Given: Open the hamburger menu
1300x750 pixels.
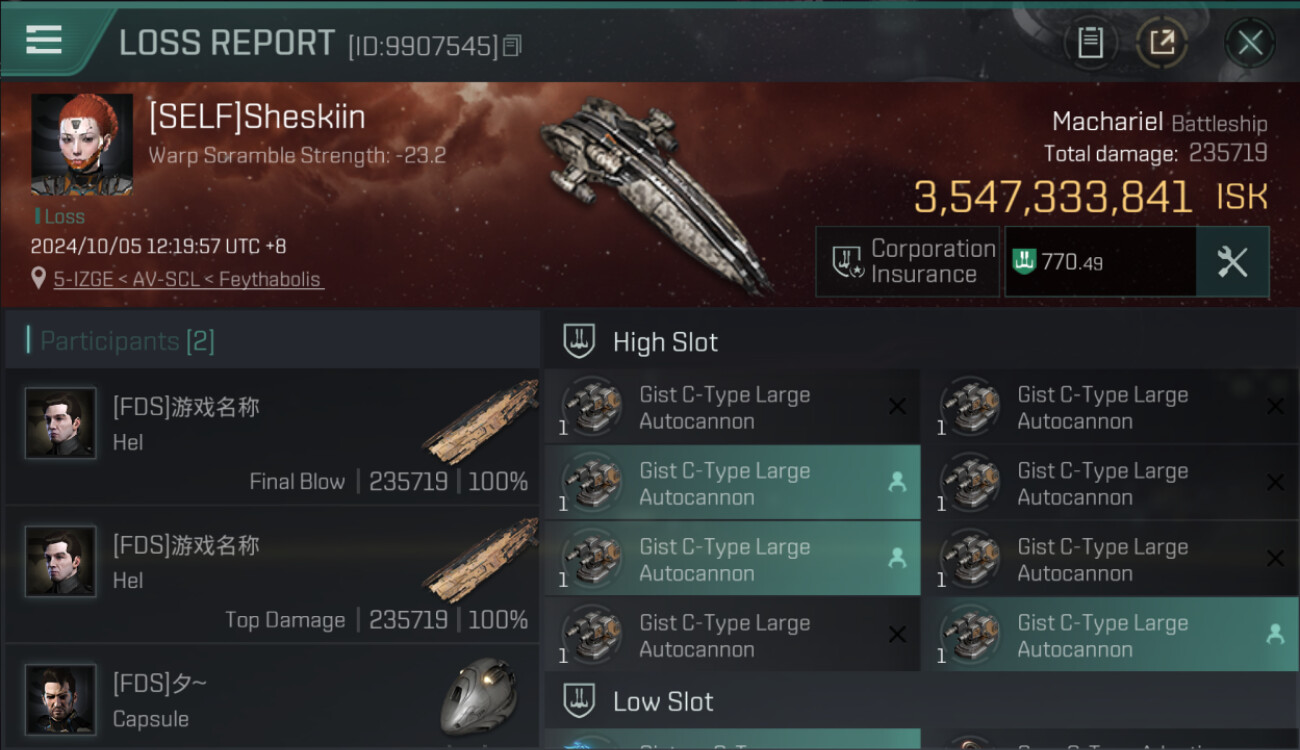Looking at the screenshot, I should click(44, 40).
